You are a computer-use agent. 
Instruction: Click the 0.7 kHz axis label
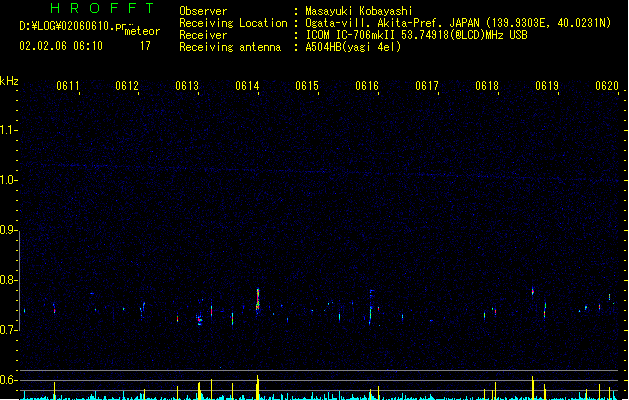(x=8, y=330)
